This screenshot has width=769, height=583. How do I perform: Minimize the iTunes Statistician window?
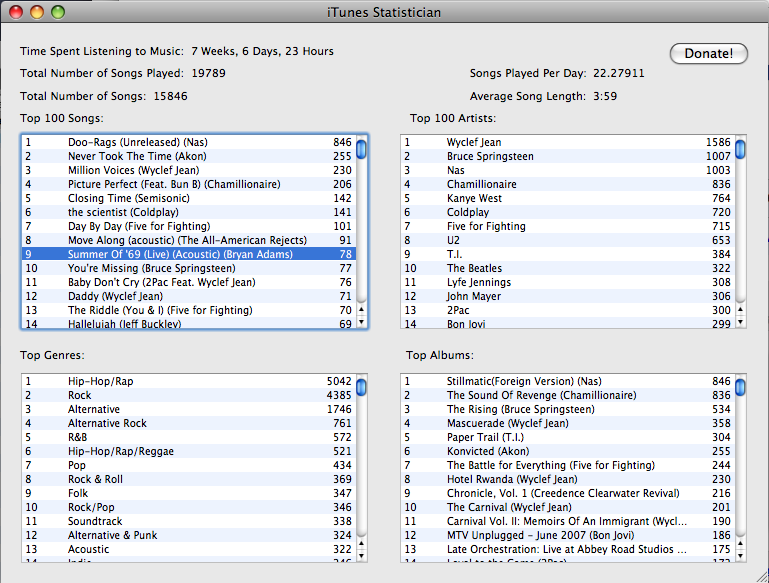click(37, 12)
